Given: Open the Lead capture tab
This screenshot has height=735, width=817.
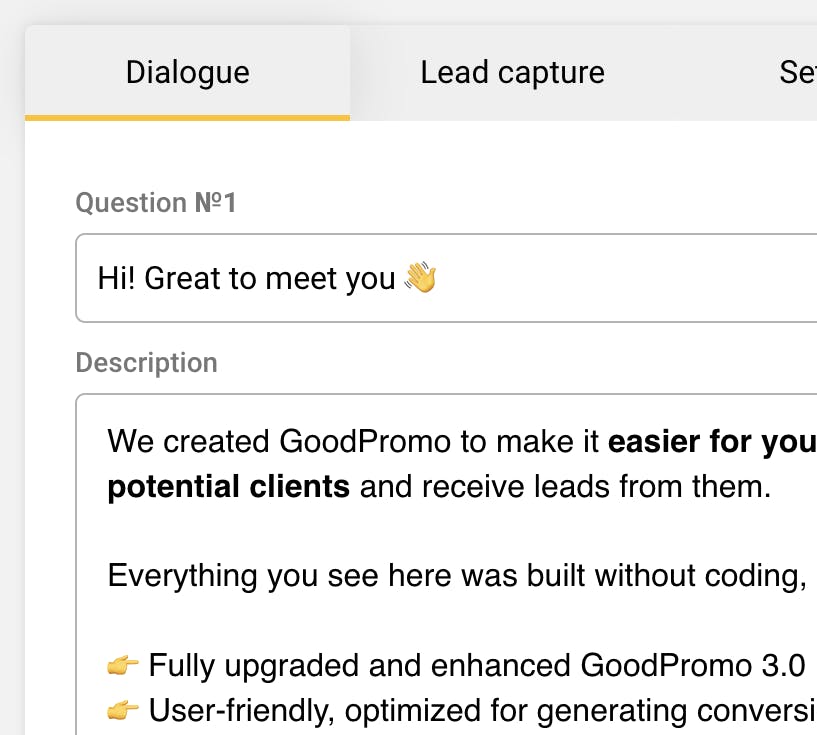Looking at the screenshot, I should point(512,73).
